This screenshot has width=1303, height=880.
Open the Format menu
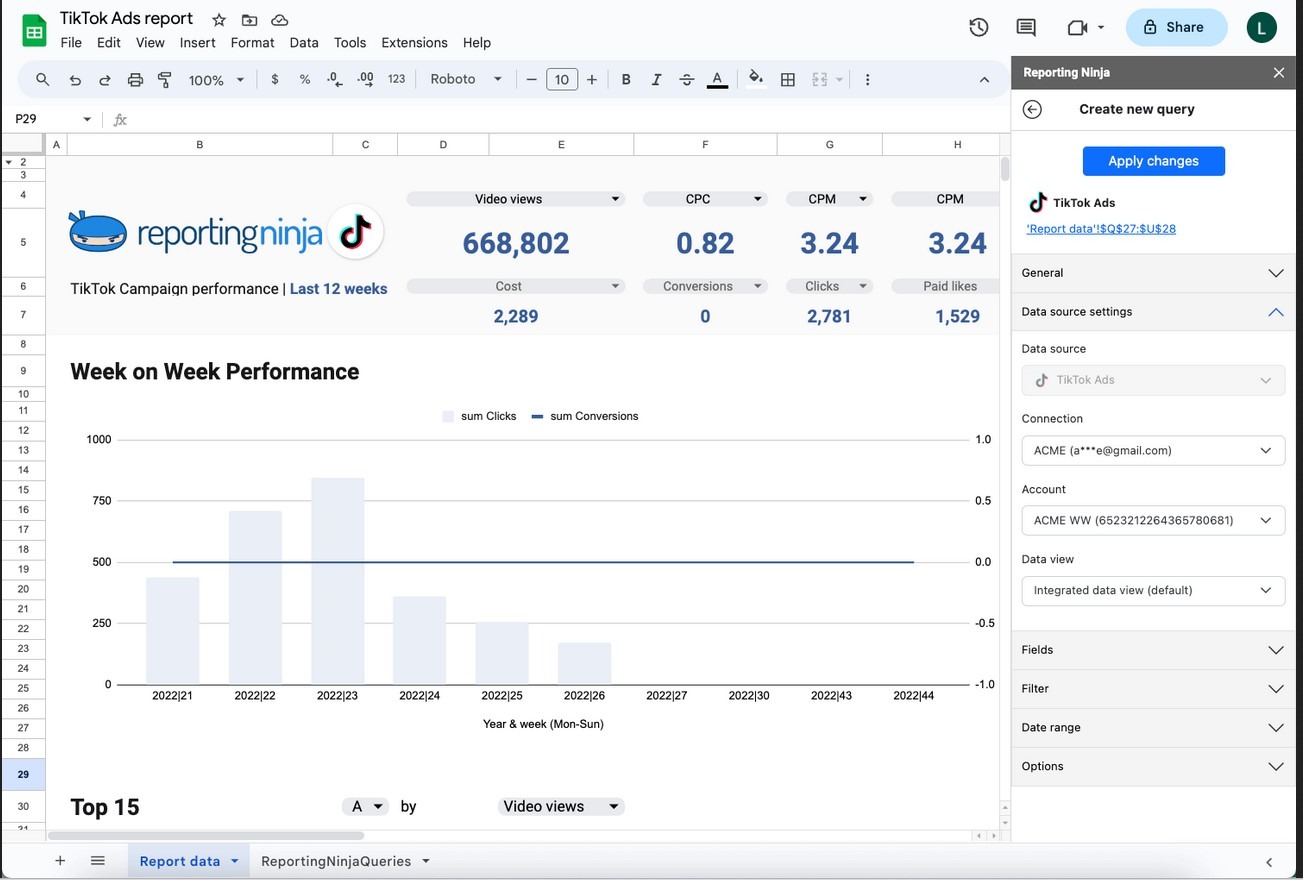pos(252,43)
